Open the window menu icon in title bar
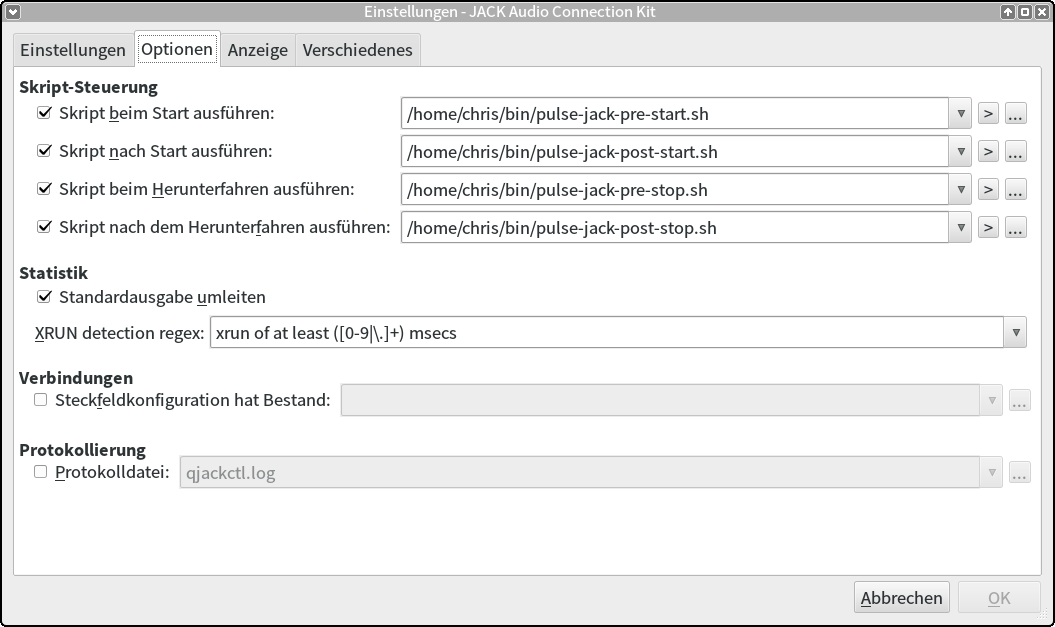The image size is (1055, 627). (13, 11)
